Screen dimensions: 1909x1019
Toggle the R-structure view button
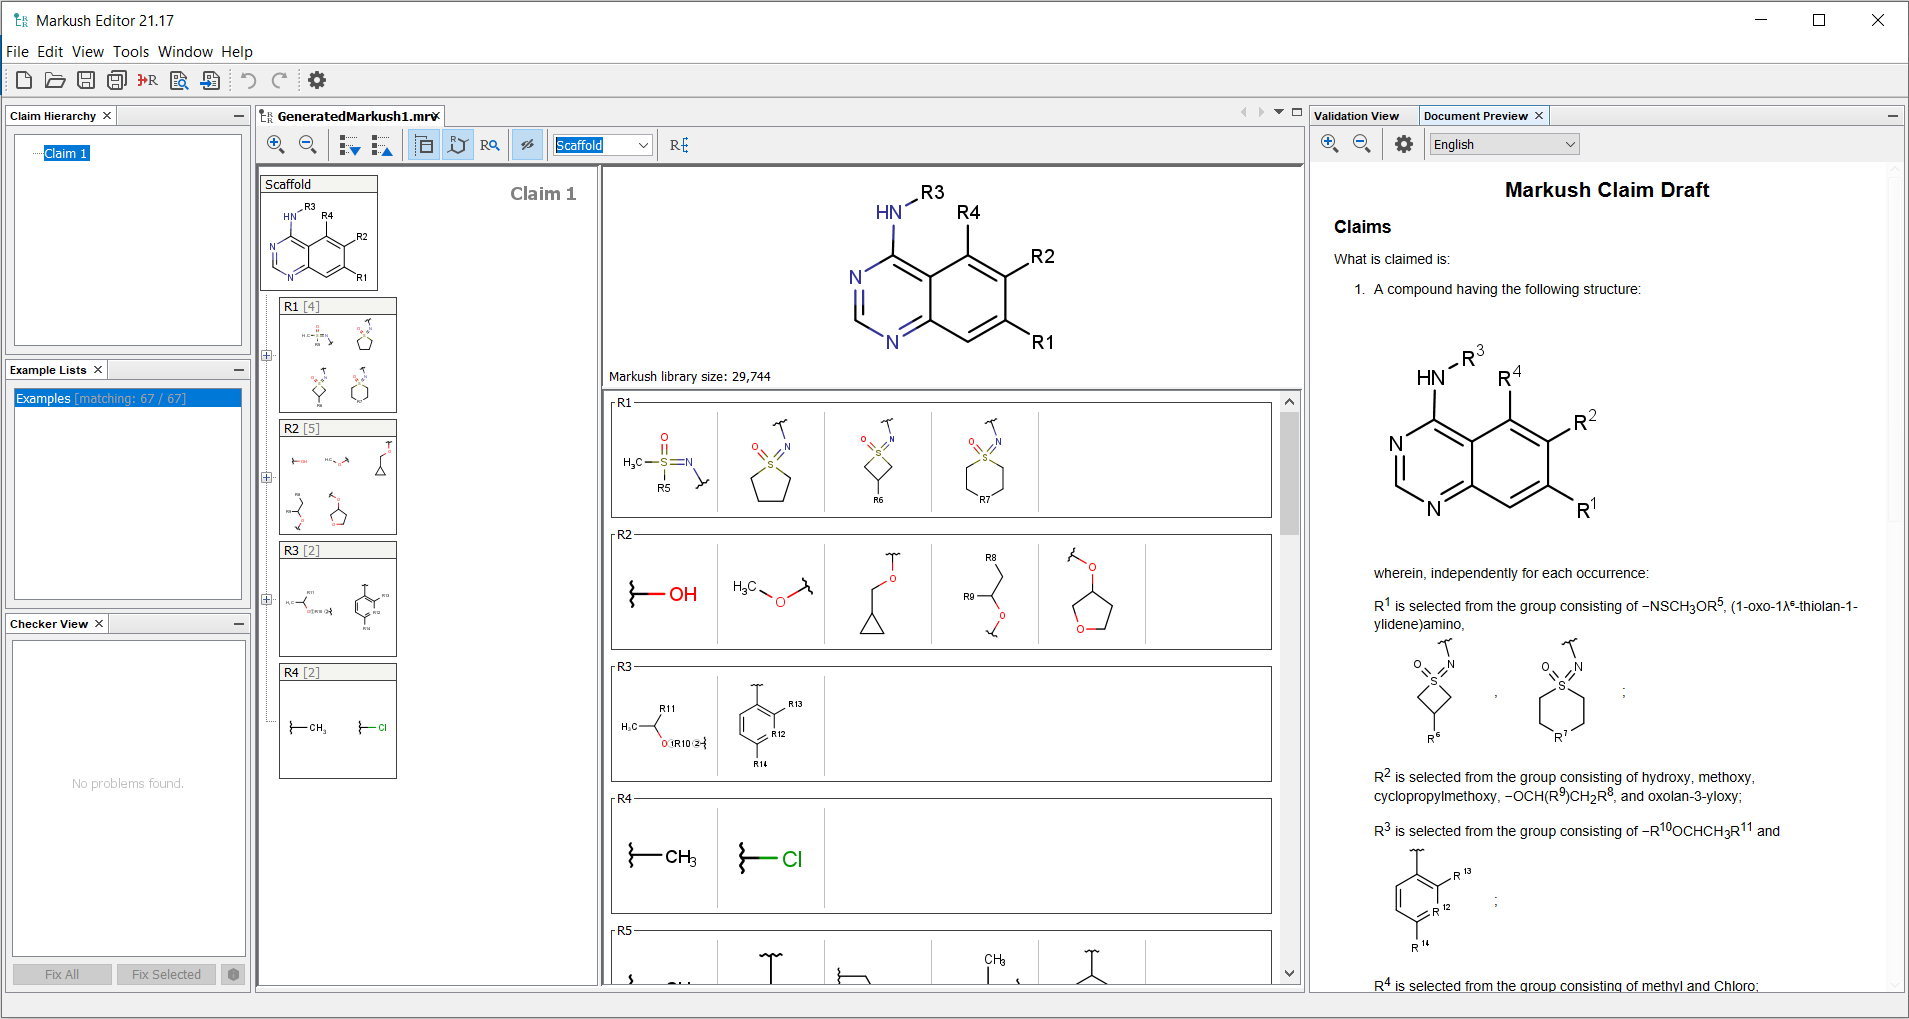coord(457,145)
